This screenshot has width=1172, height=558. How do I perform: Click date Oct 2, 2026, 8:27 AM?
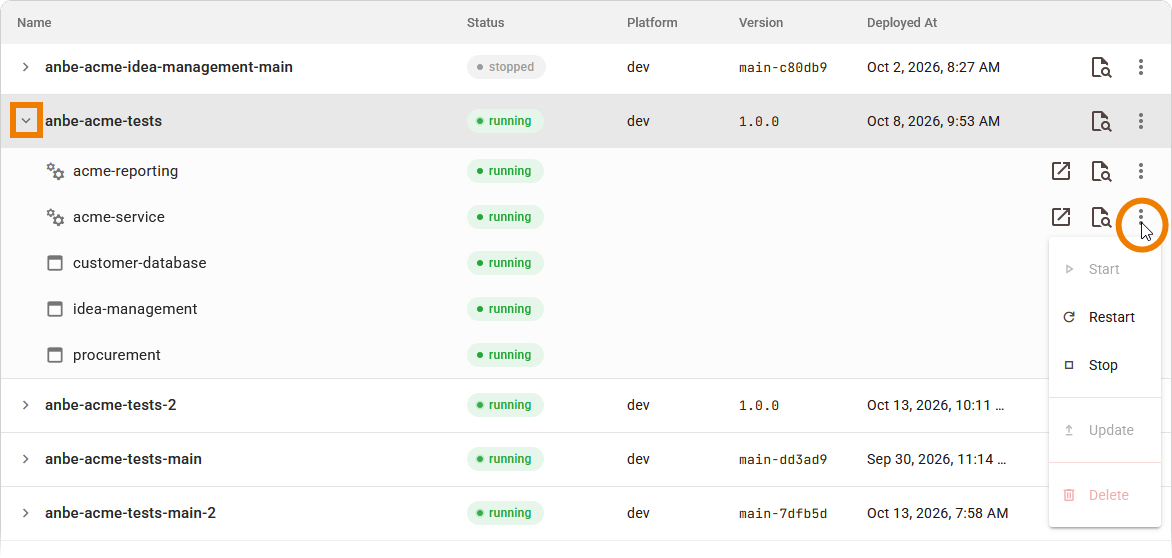coord(934,67)
